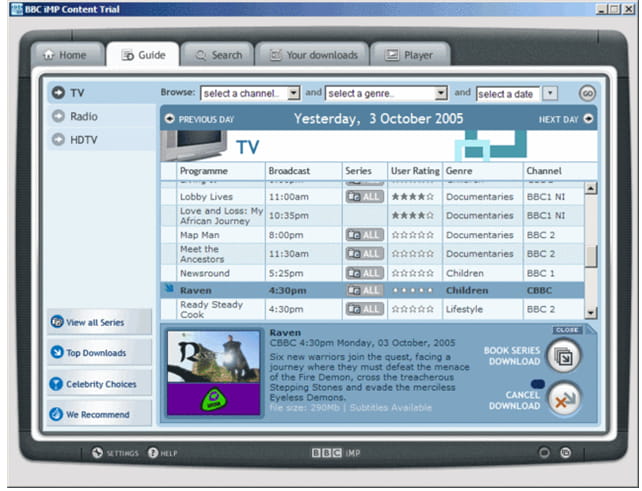642x491 pixels.
Task: Go to Next Day
Action: (x=566, y=119)
